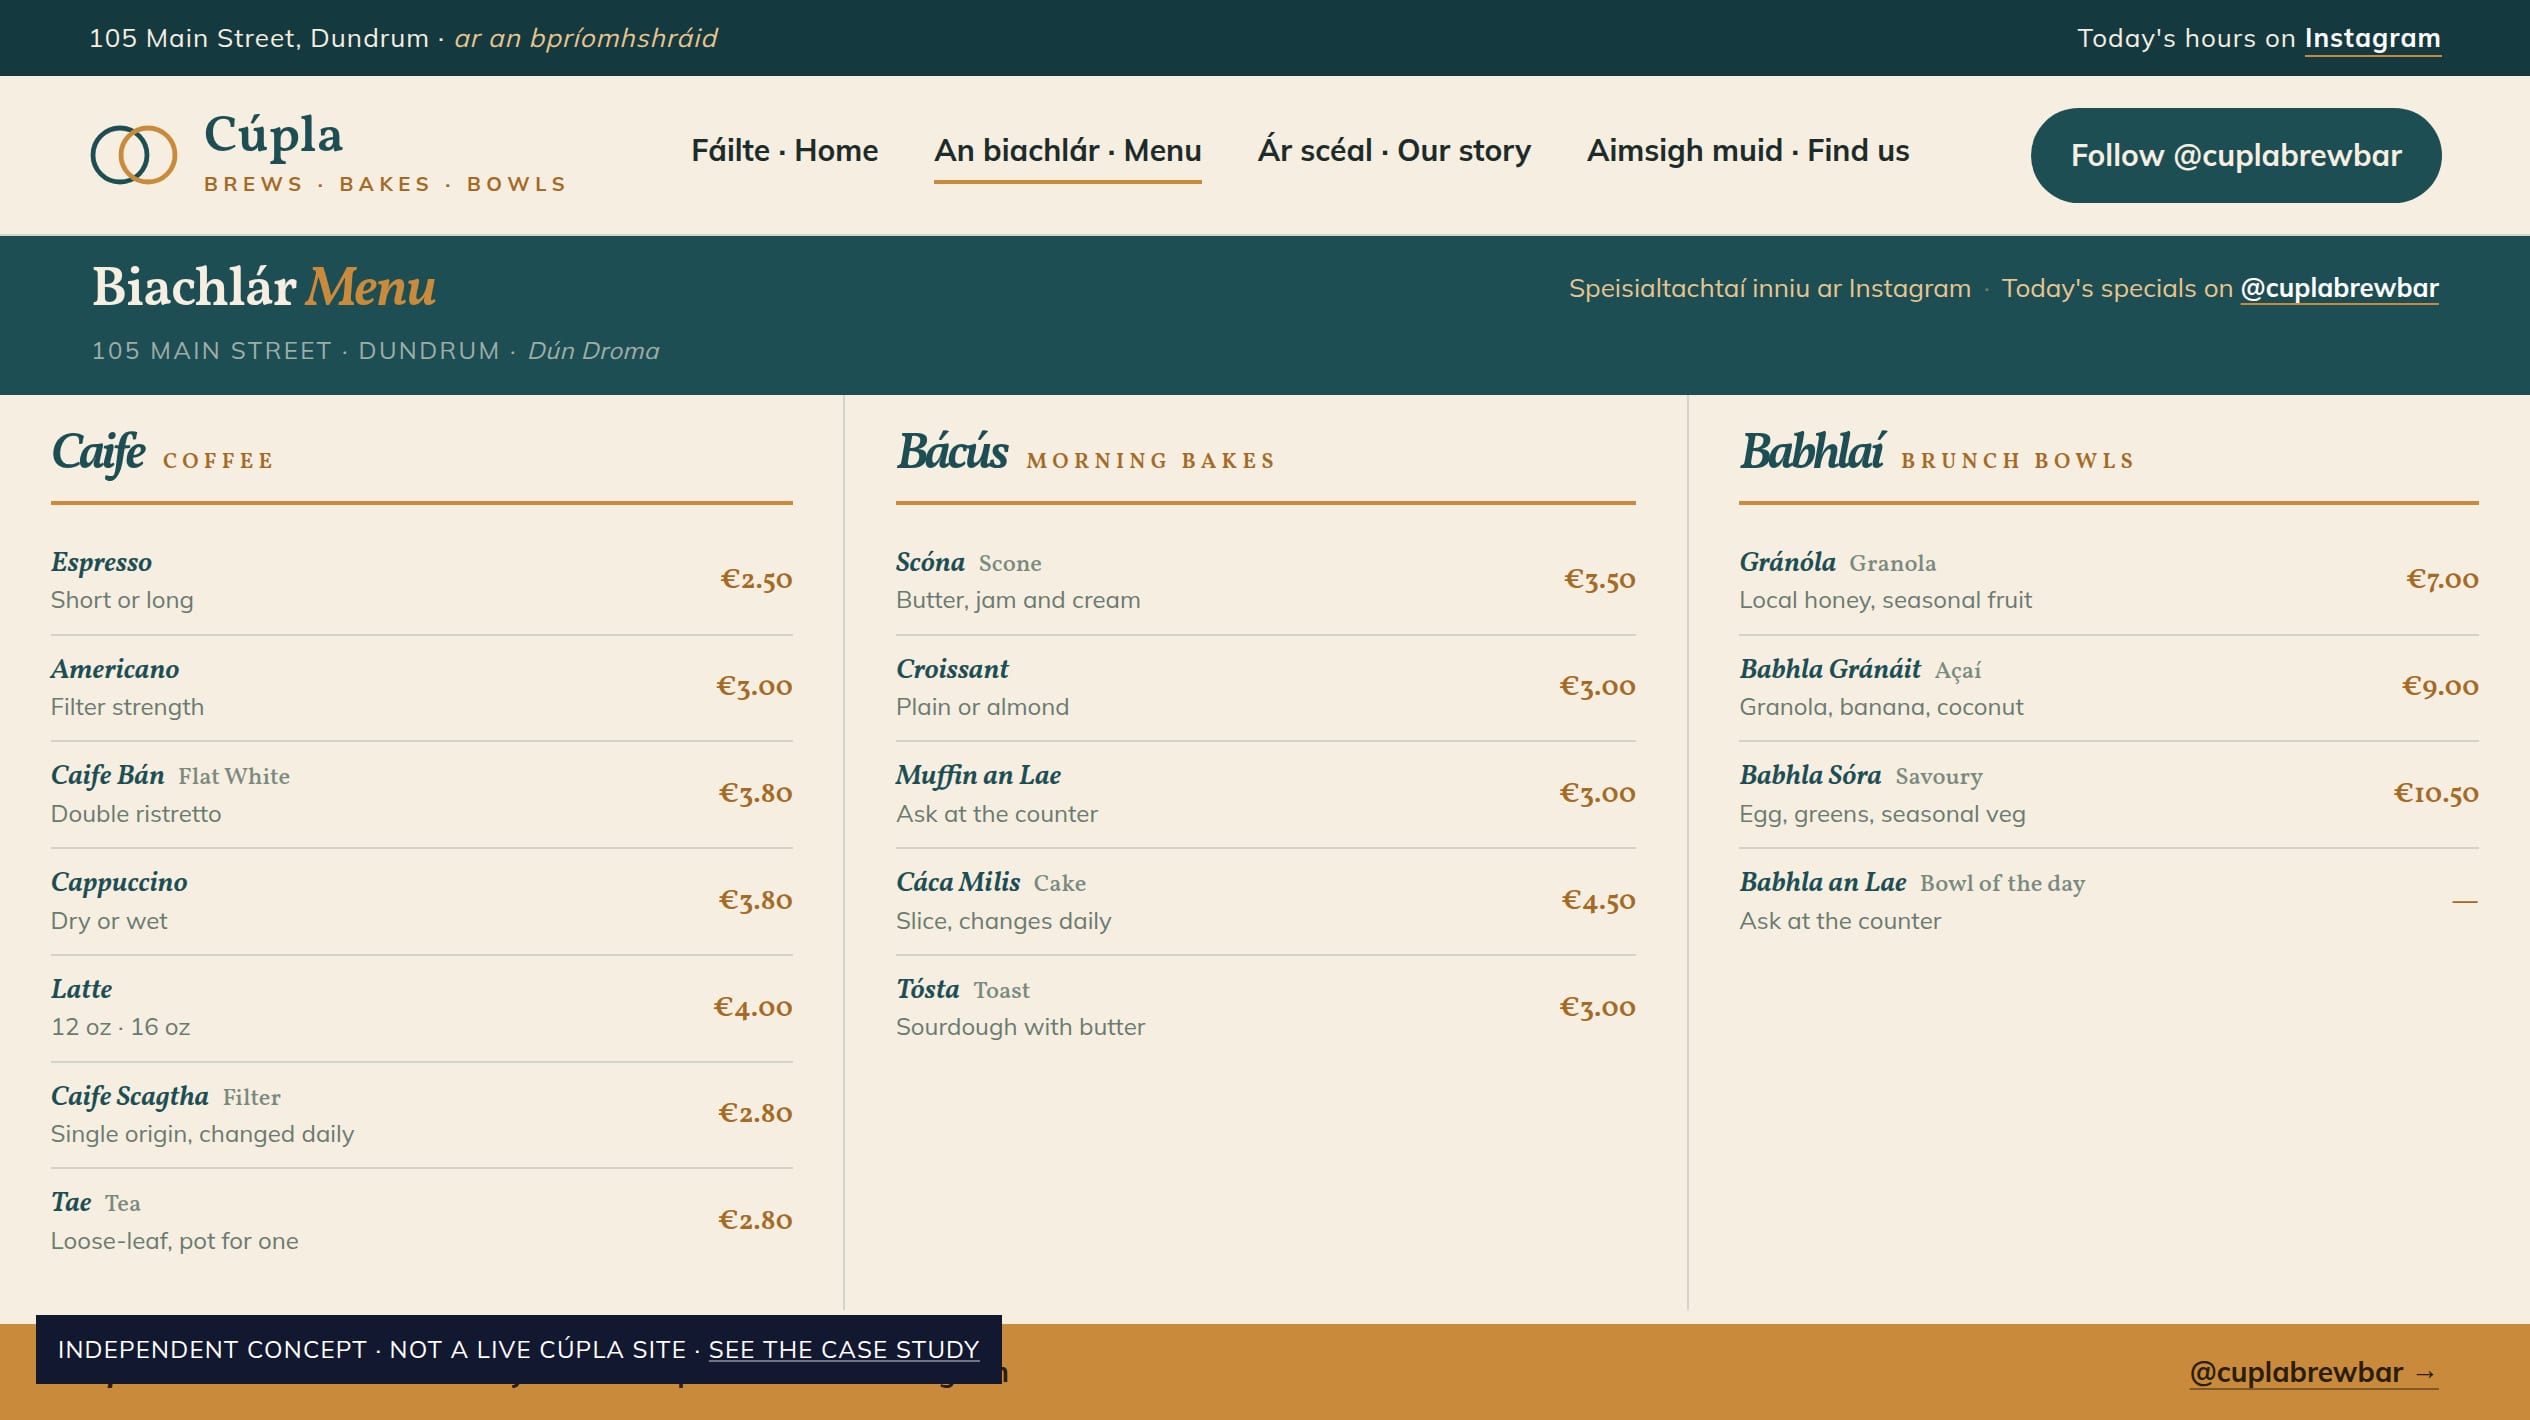Click the Follow @cuplabrewbar button
The height and width of the screenshot is (1420, 2530).
coord(2236,156)
